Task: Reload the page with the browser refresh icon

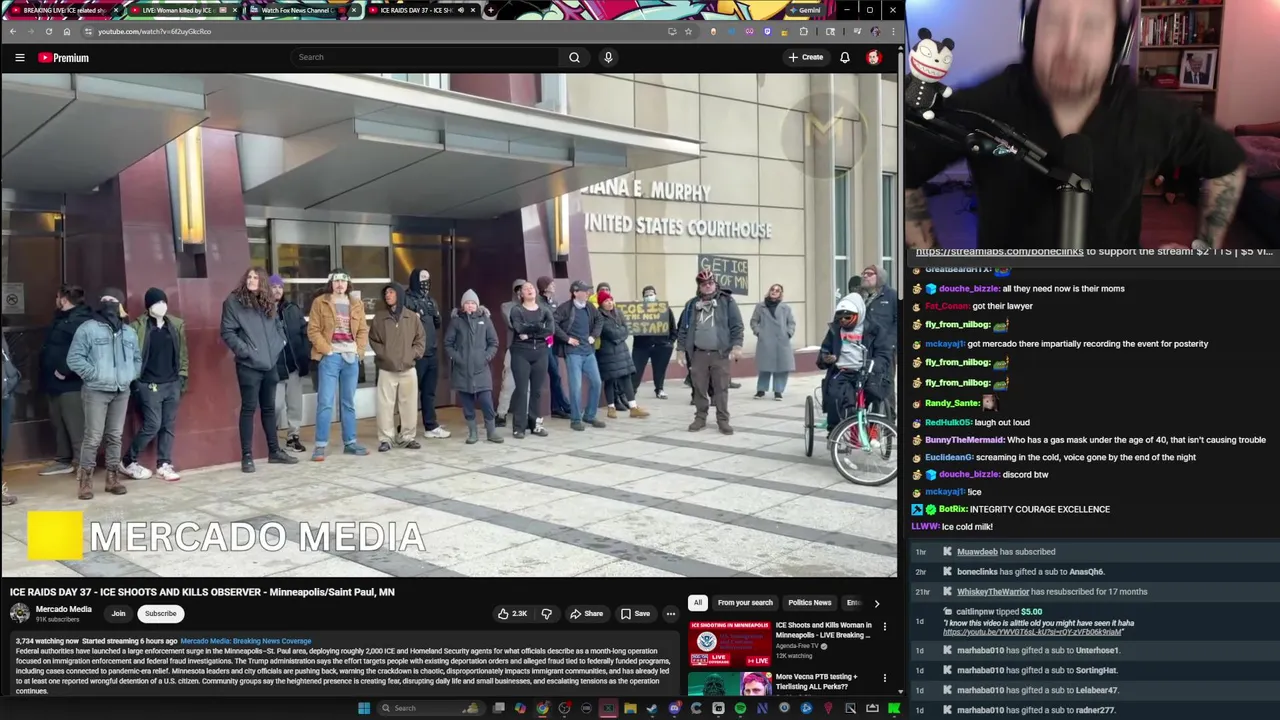Action: click(48, 31)
